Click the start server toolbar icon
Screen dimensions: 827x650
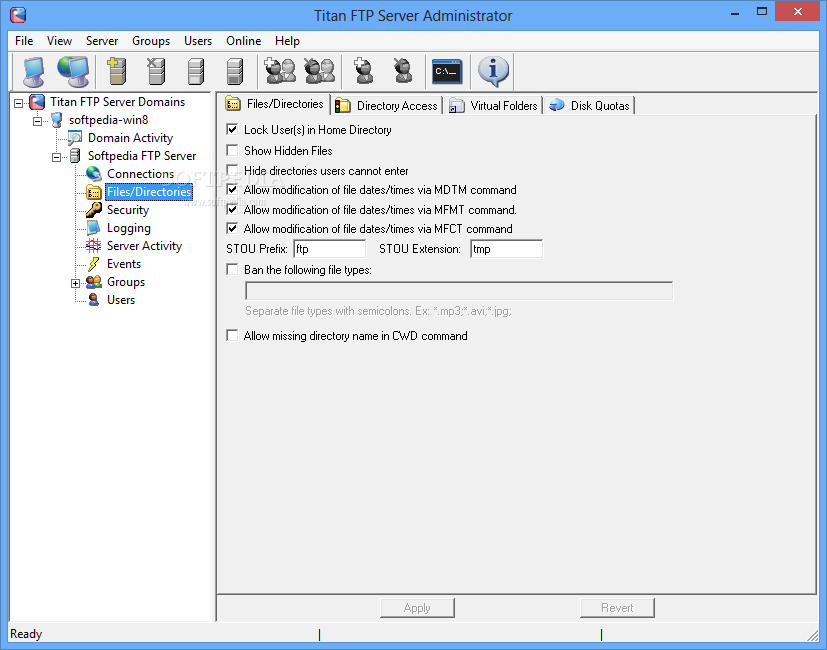196,71
